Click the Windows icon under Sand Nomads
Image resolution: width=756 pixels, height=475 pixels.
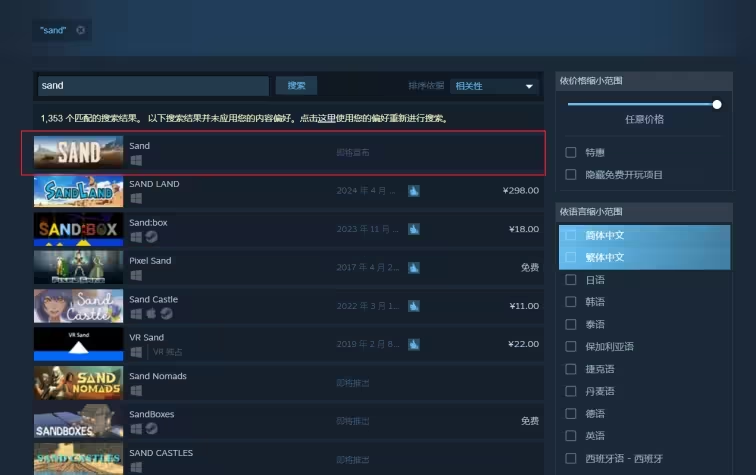point(136,390)
